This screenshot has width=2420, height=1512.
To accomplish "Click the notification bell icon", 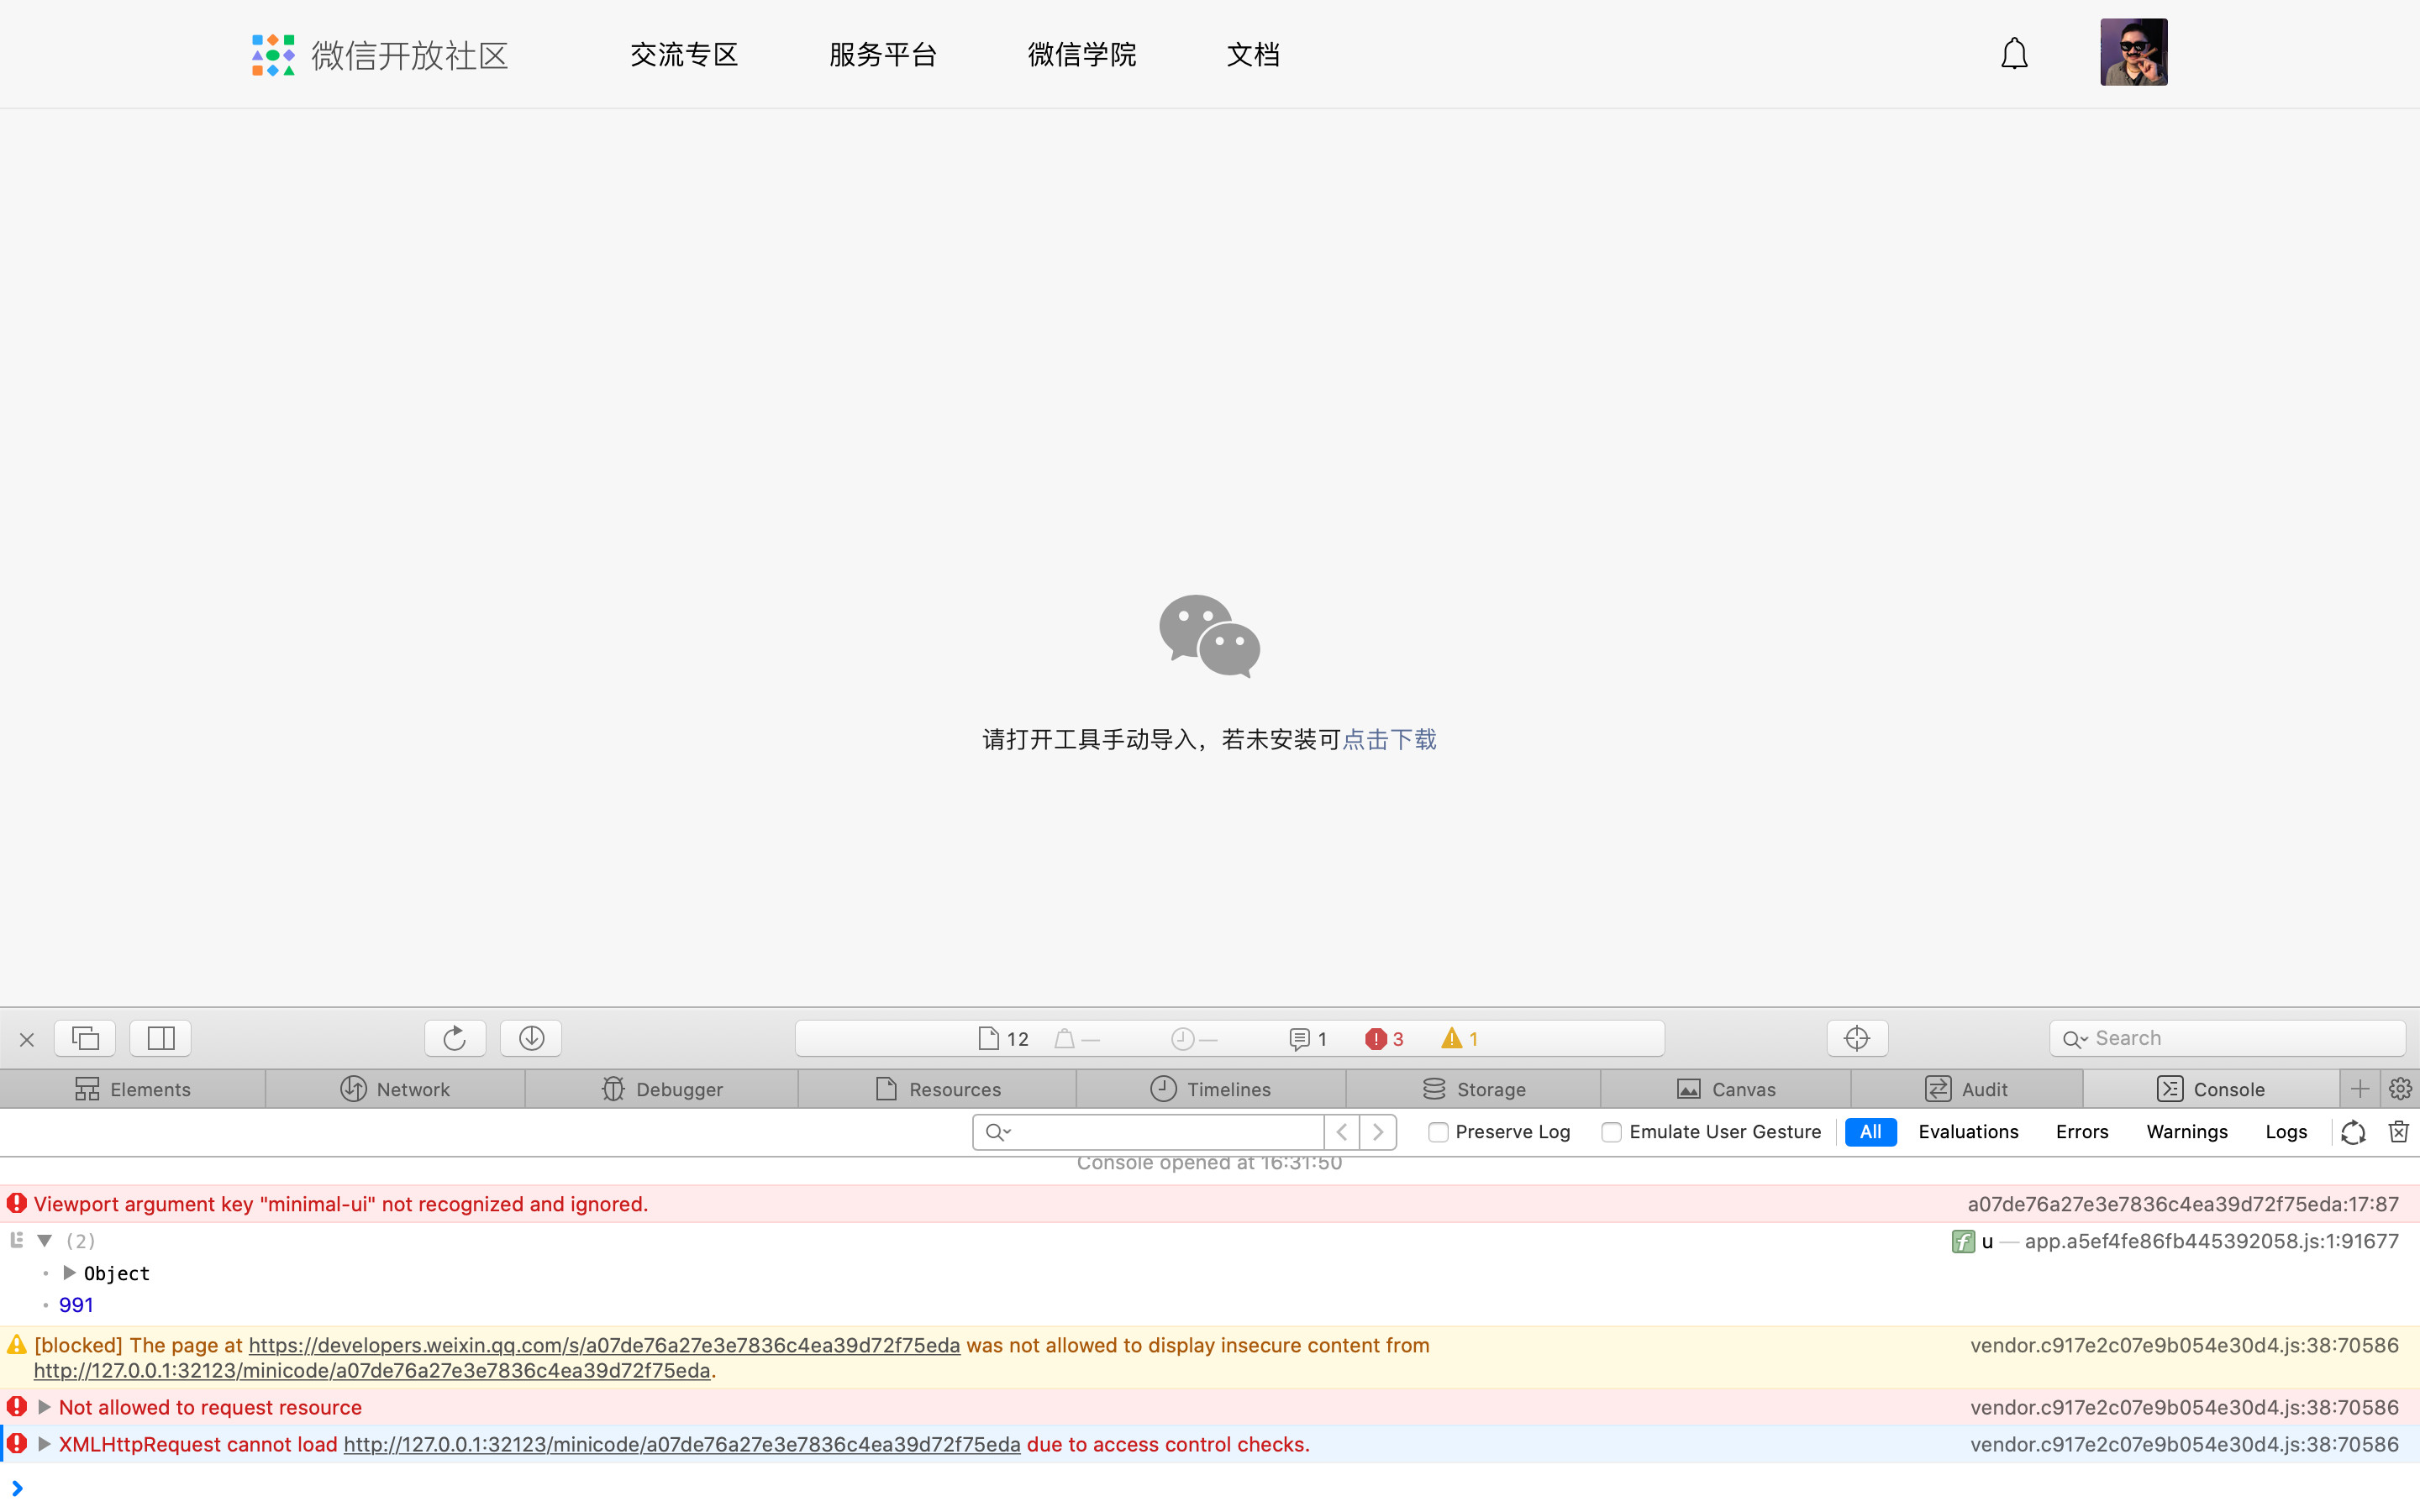I will 2014,54.
